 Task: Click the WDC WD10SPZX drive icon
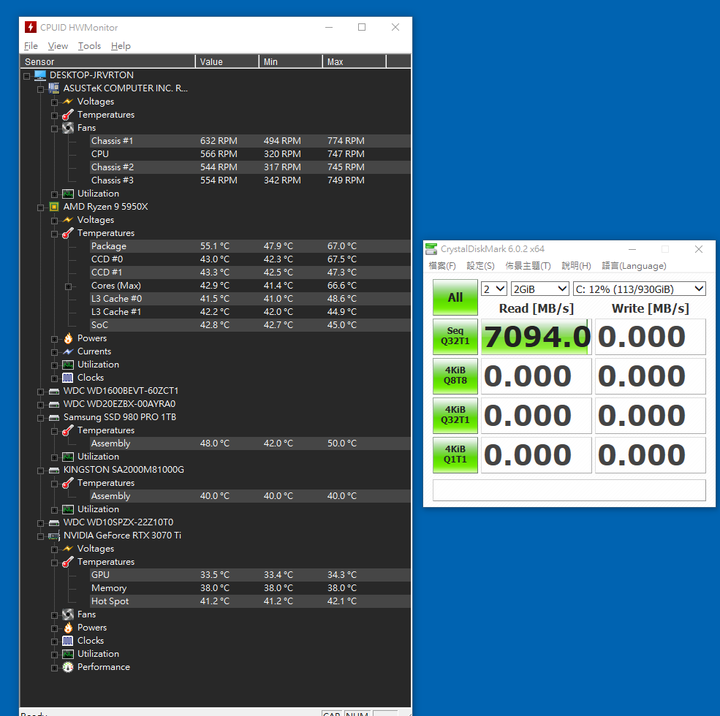point(54,523)
